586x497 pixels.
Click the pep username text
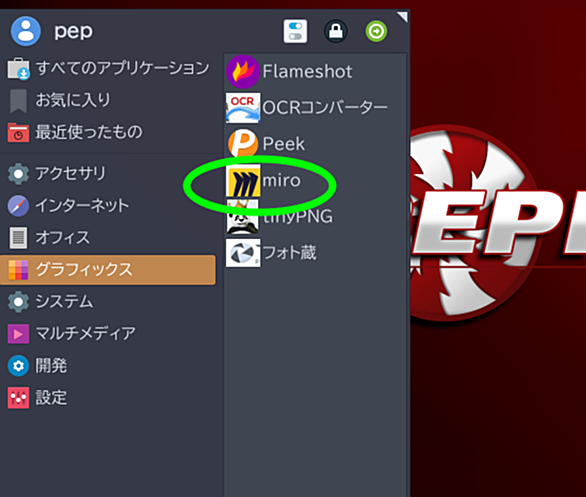tap(74, 32)
